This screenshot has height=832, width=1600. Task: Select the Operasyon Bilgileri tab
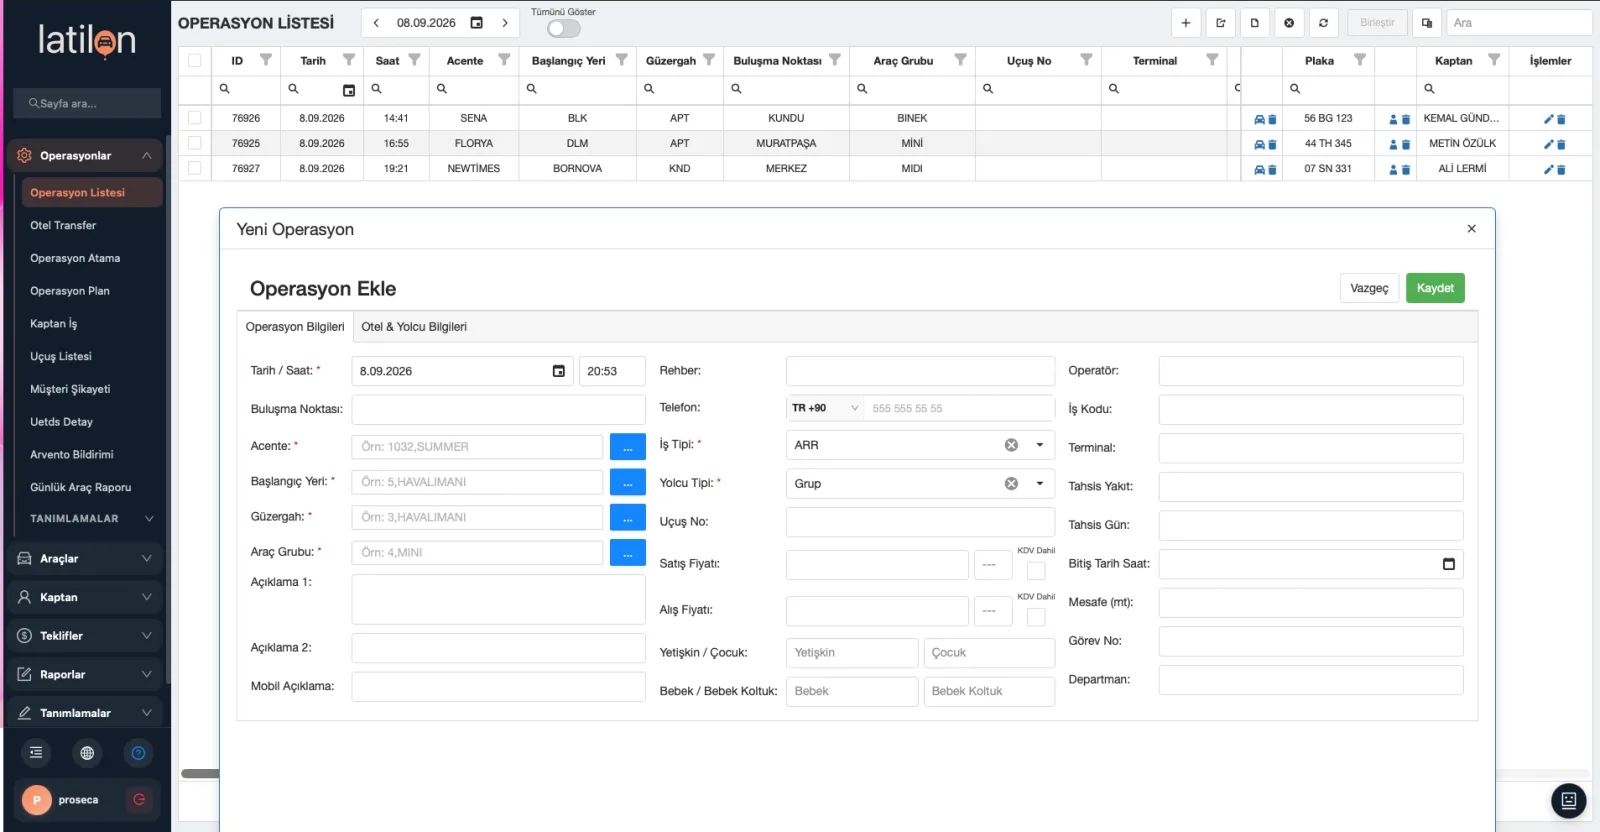pos(295,327)
